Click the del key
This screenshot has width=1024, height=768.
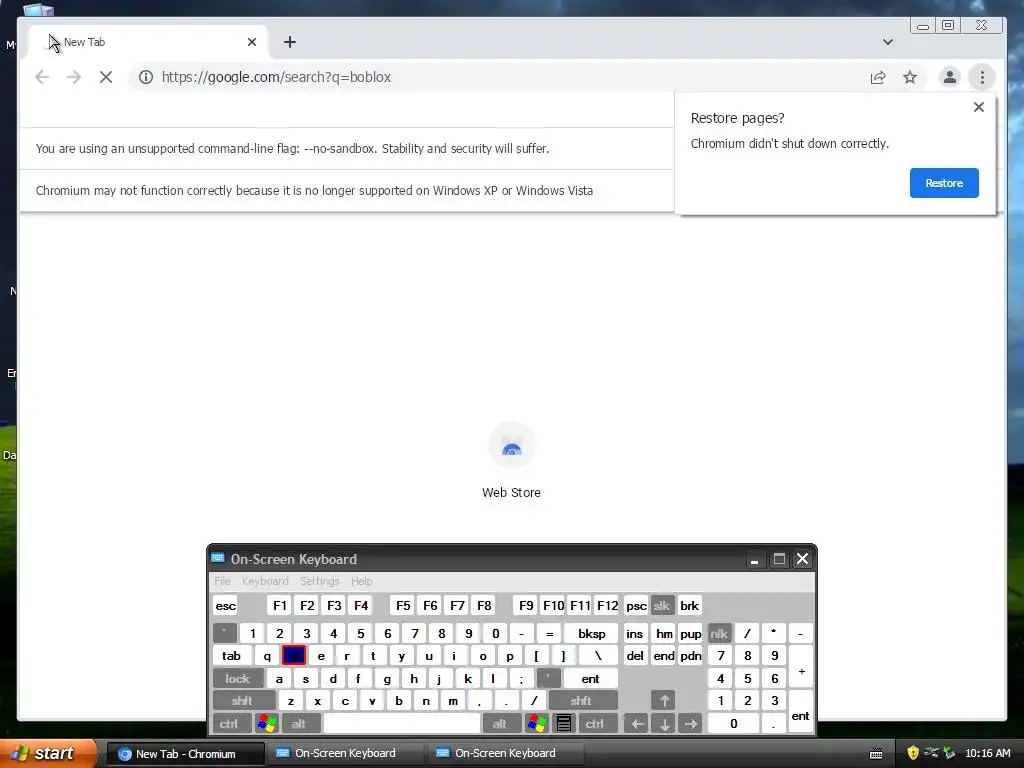(x=635, y=656)
